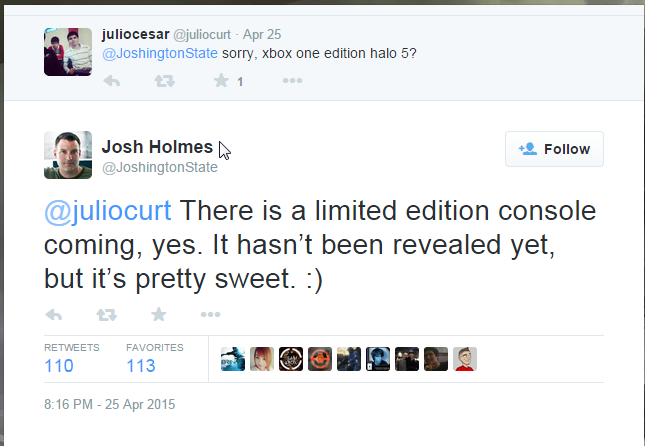Reply to Josh Holmes' main tweet
Image resolution: width=645 pixels, height=446 pixels.
(55, 314)
